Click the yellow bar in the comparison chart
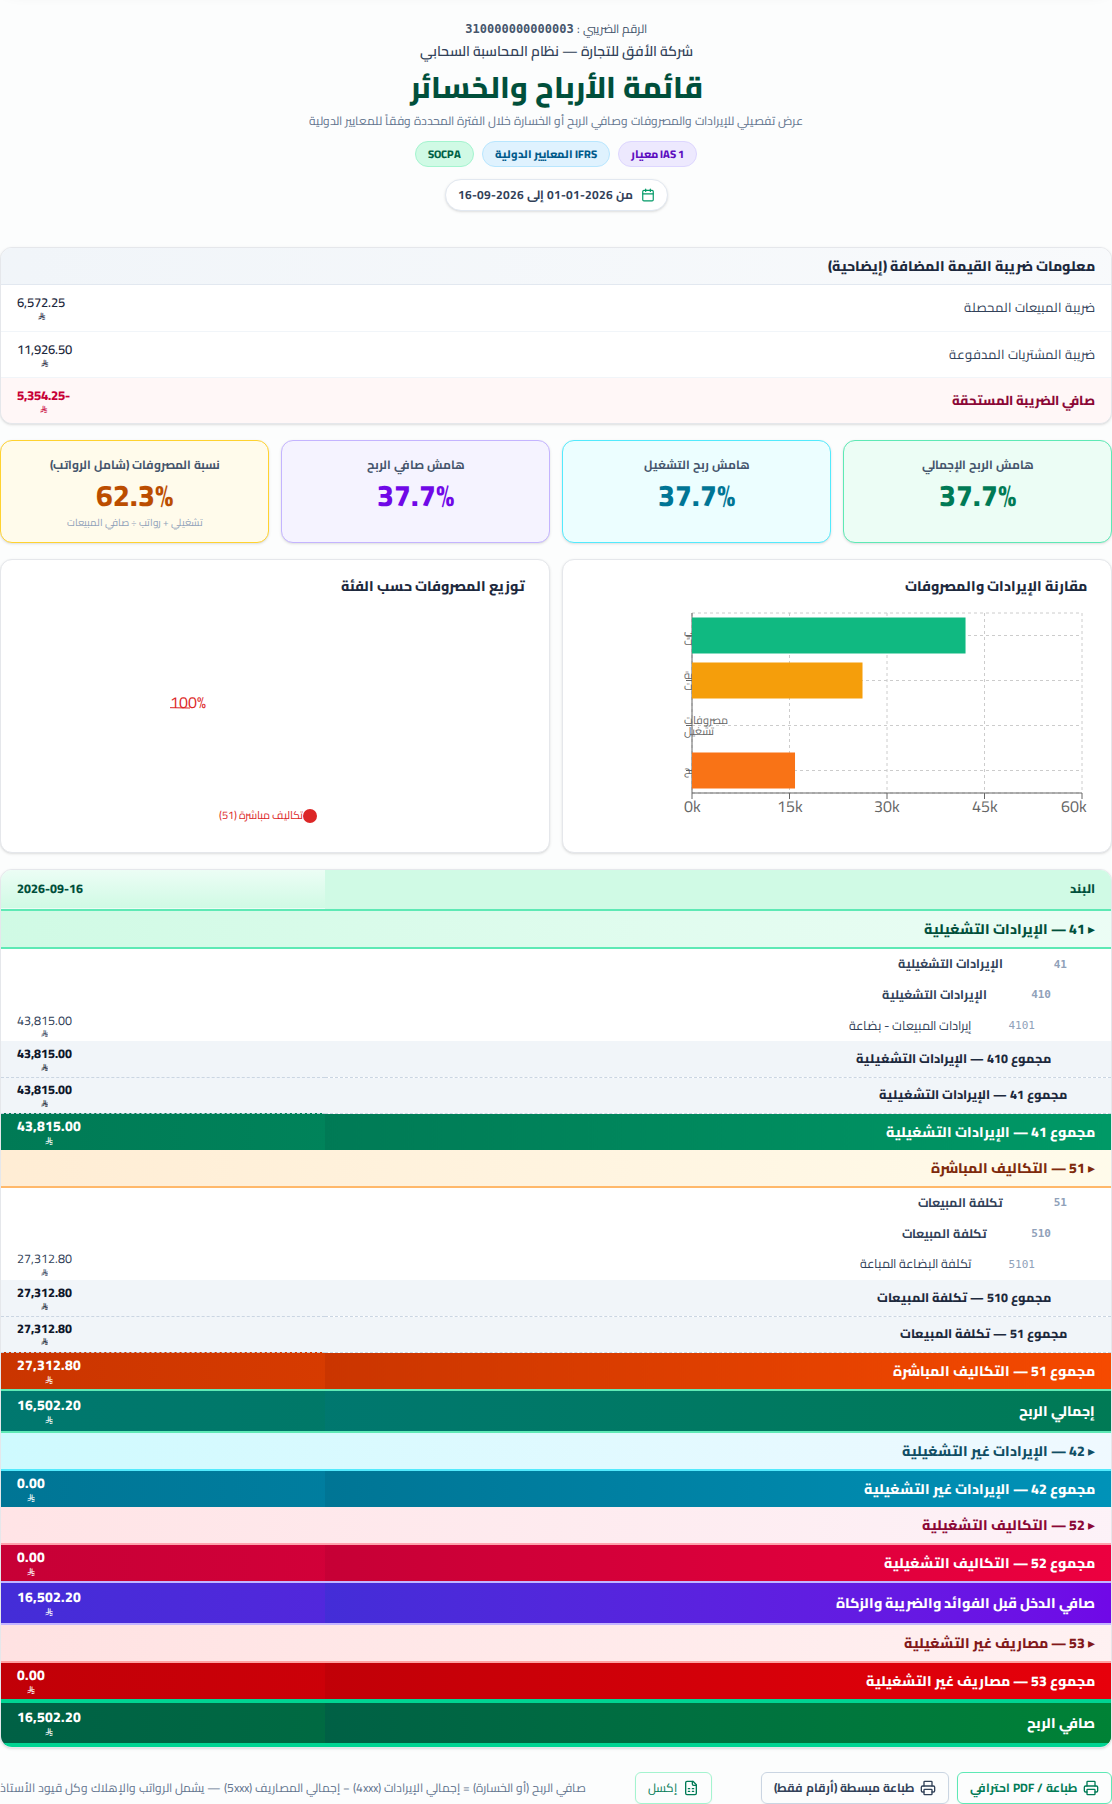 tap(777, 680)
